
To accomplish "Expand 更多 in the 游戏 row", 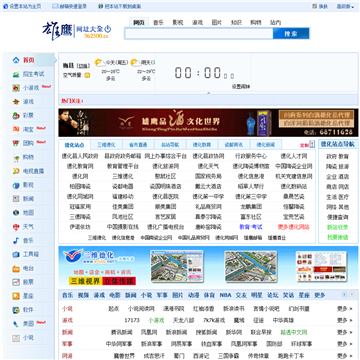I will click(x=344, y=320).
